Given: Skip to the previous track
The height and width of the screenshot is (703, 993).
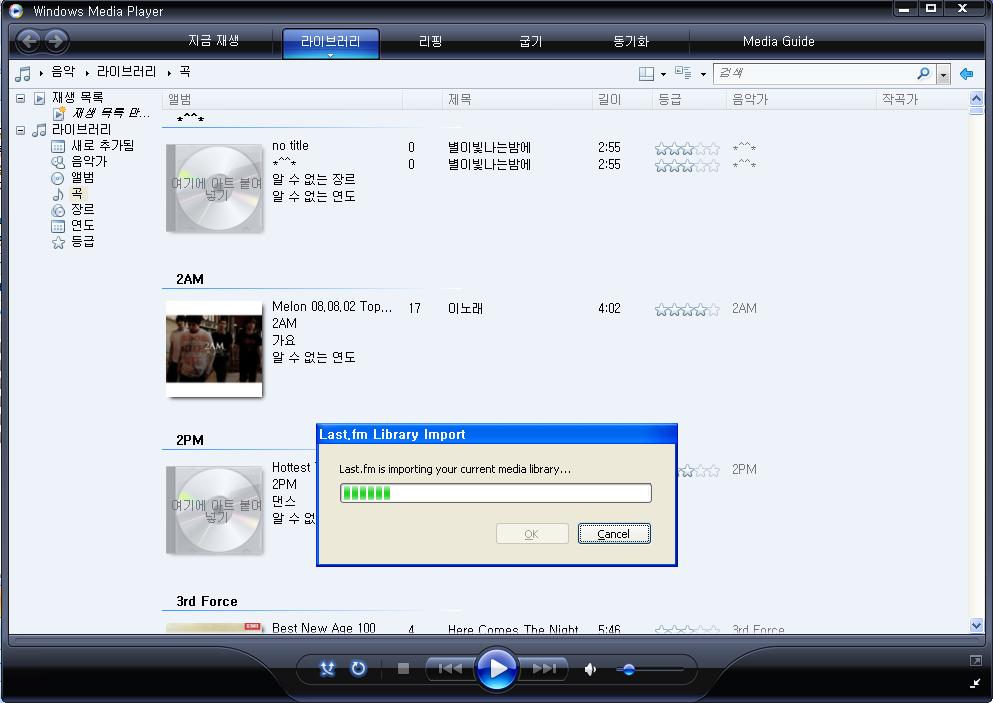Looking at the screenshot, I should pos(450,668).
